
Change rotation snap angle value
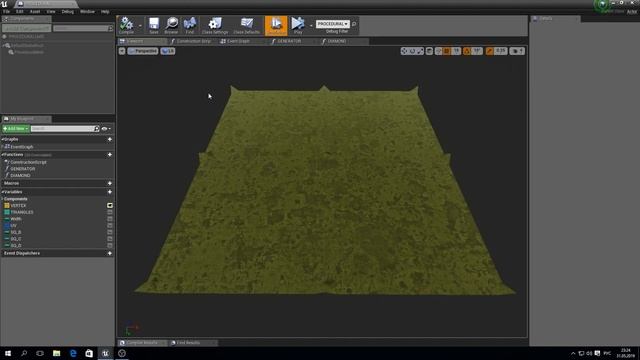477,51
